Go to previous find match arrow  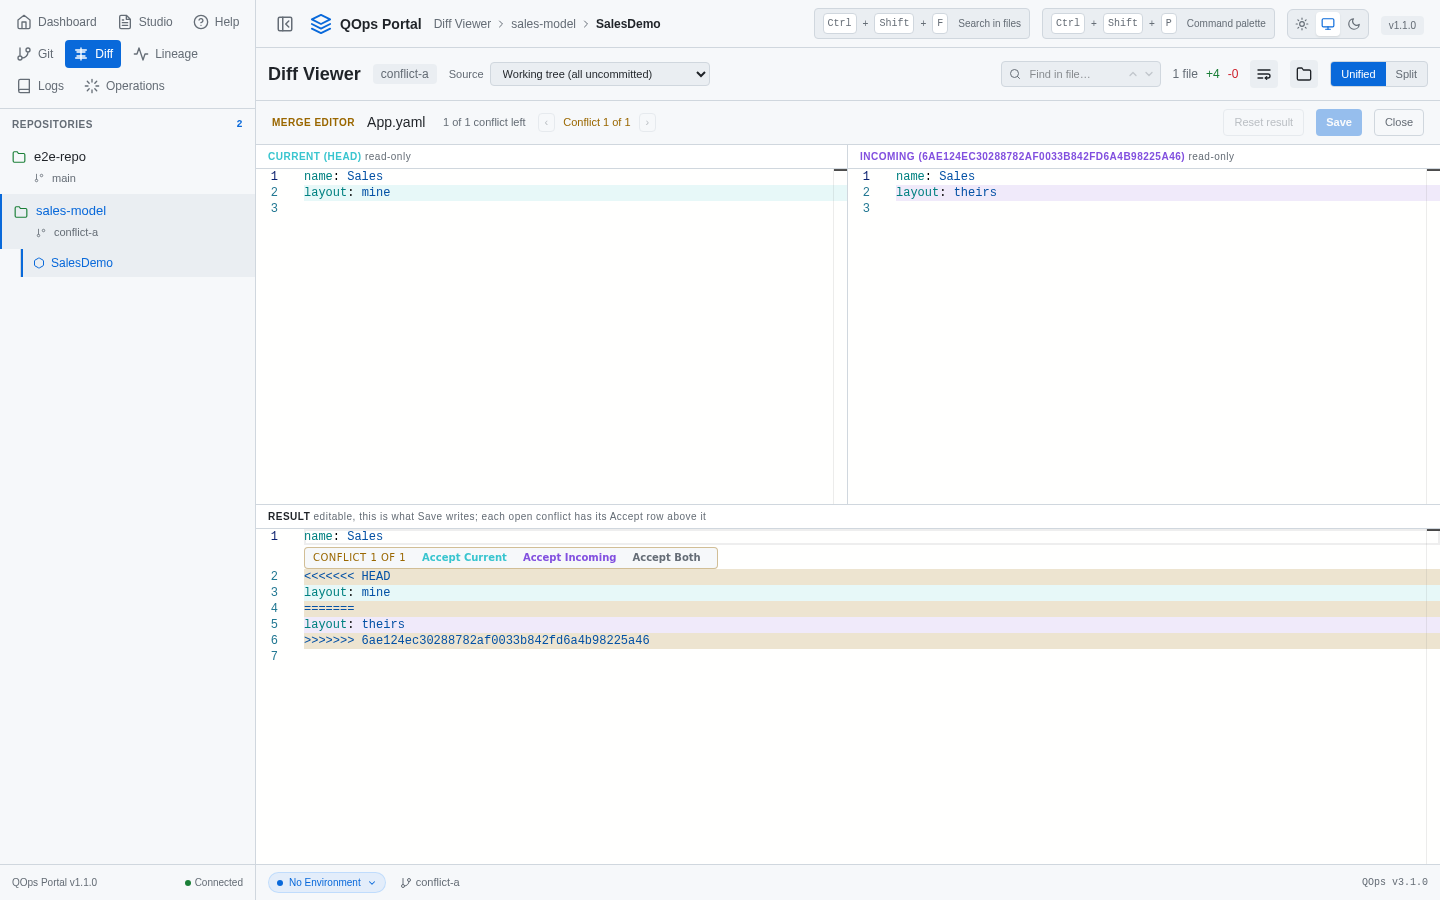pyautogui.click(x=1133, y=74)
